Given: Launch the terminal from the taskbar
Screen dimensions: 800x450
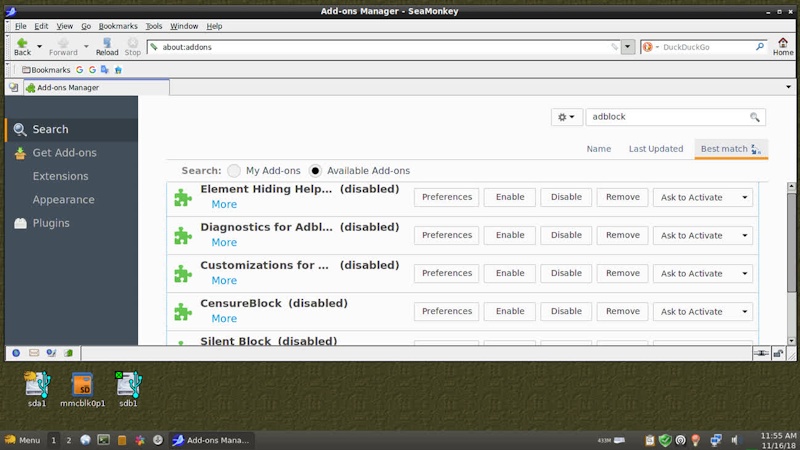Looking at the screenshot, I should click(104, 440).
